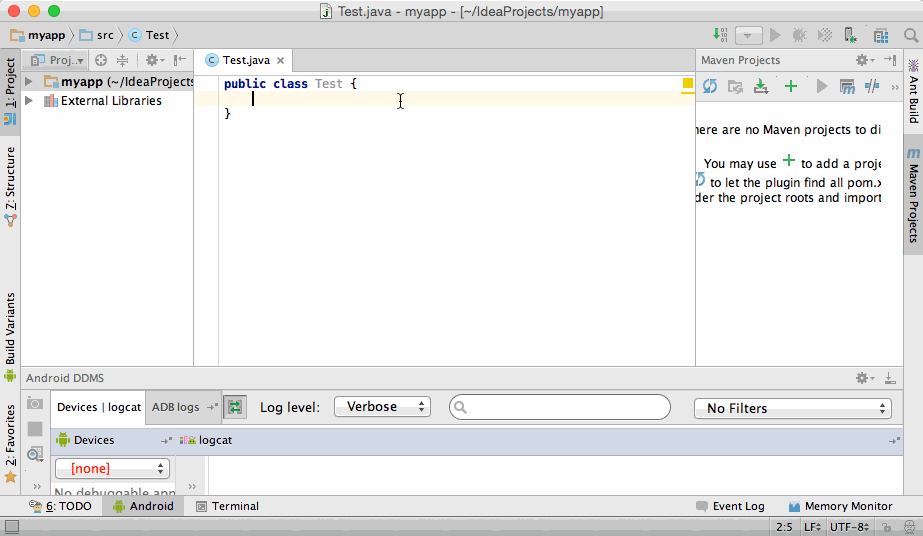The width and height of the screenshot is (923, 536).
Task: Toggle the logcat restart green arrows button
Action: [x=235, y=407]
